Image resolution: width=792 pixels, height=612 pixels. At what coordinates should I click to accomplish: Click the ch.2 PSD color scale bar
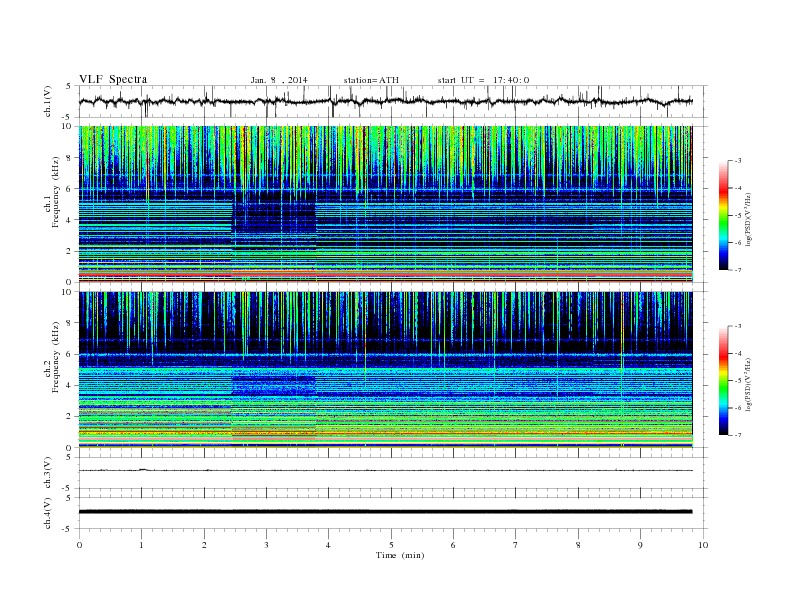tap(724, 381)
